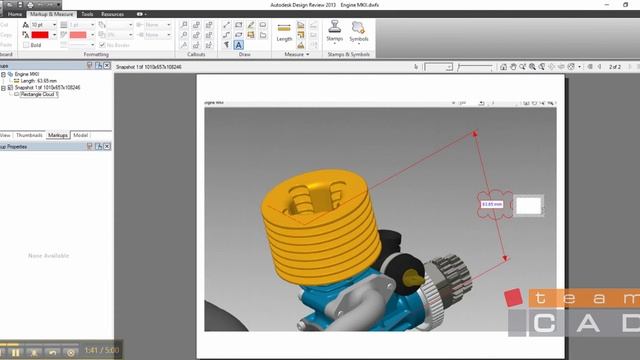
Task: Collapse the Engine MKII tree node
Action: [x=3, y=74]
